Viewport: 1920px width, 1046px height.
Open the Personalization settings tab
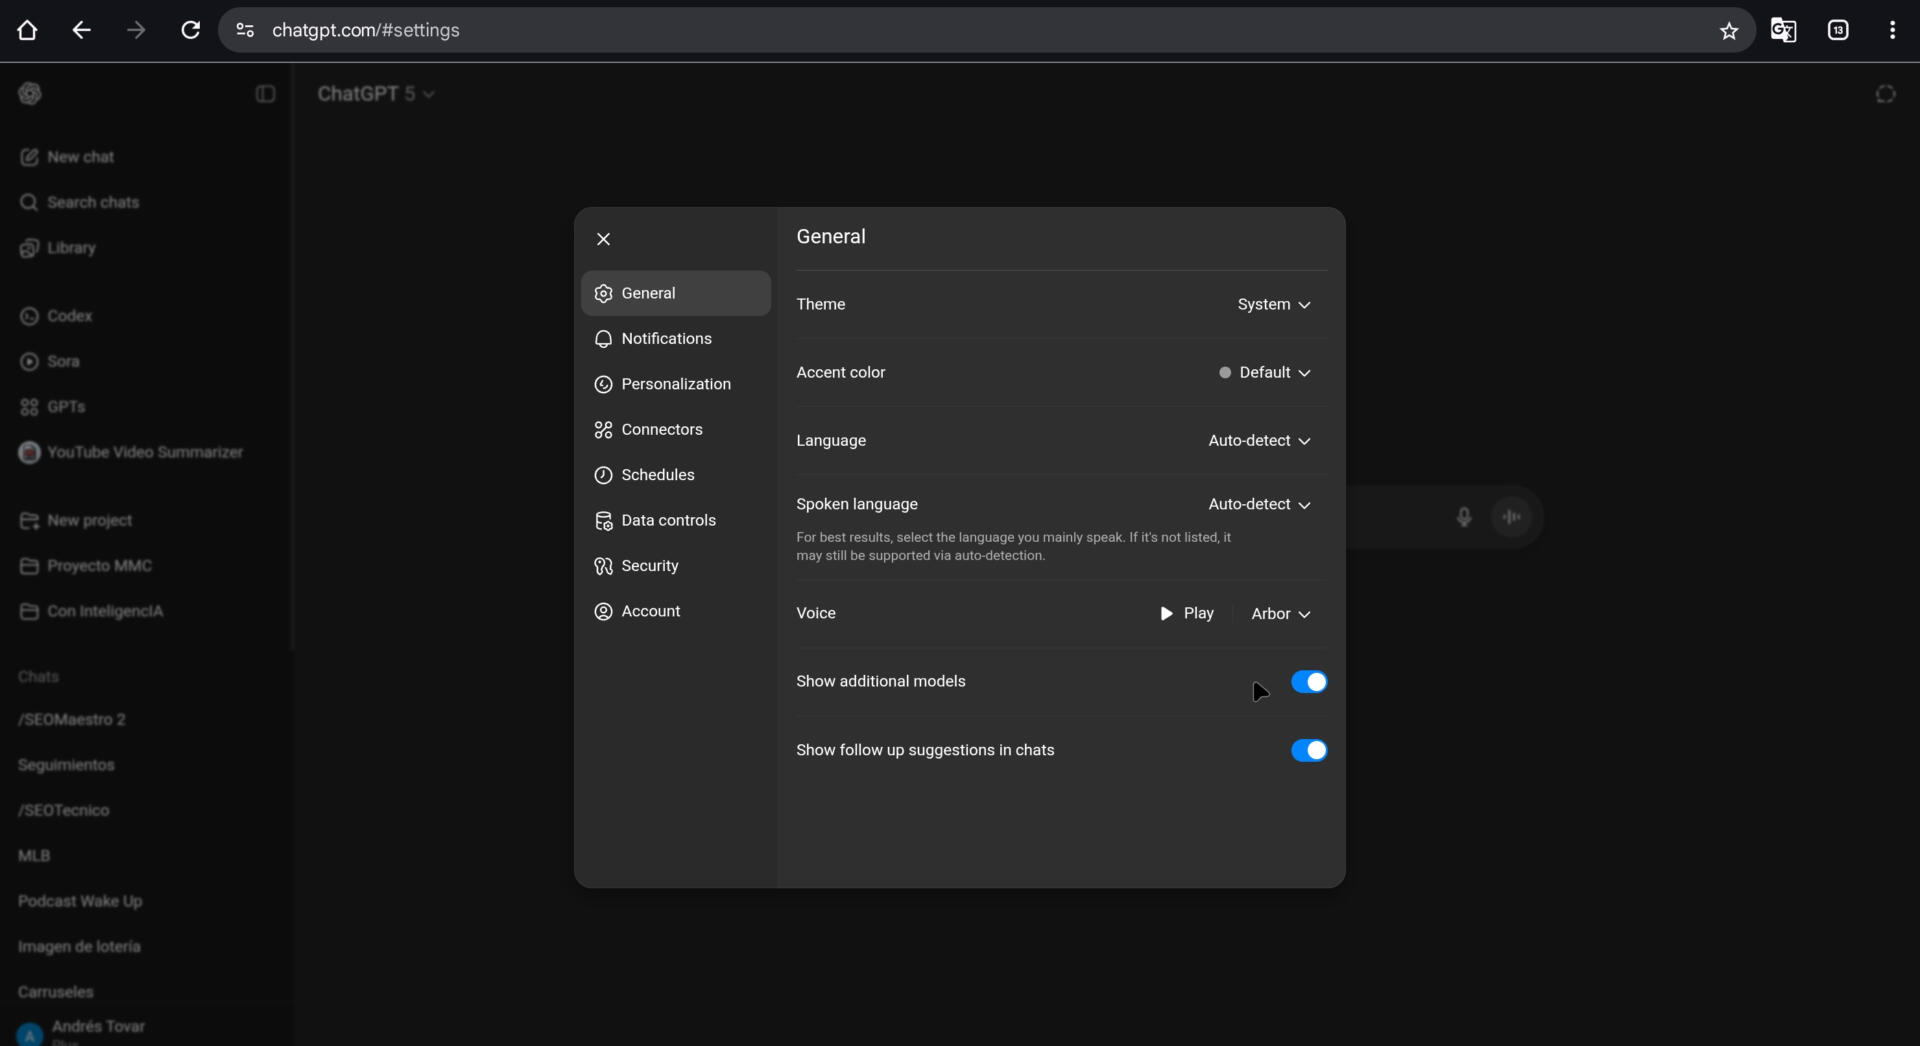point(676,384)
